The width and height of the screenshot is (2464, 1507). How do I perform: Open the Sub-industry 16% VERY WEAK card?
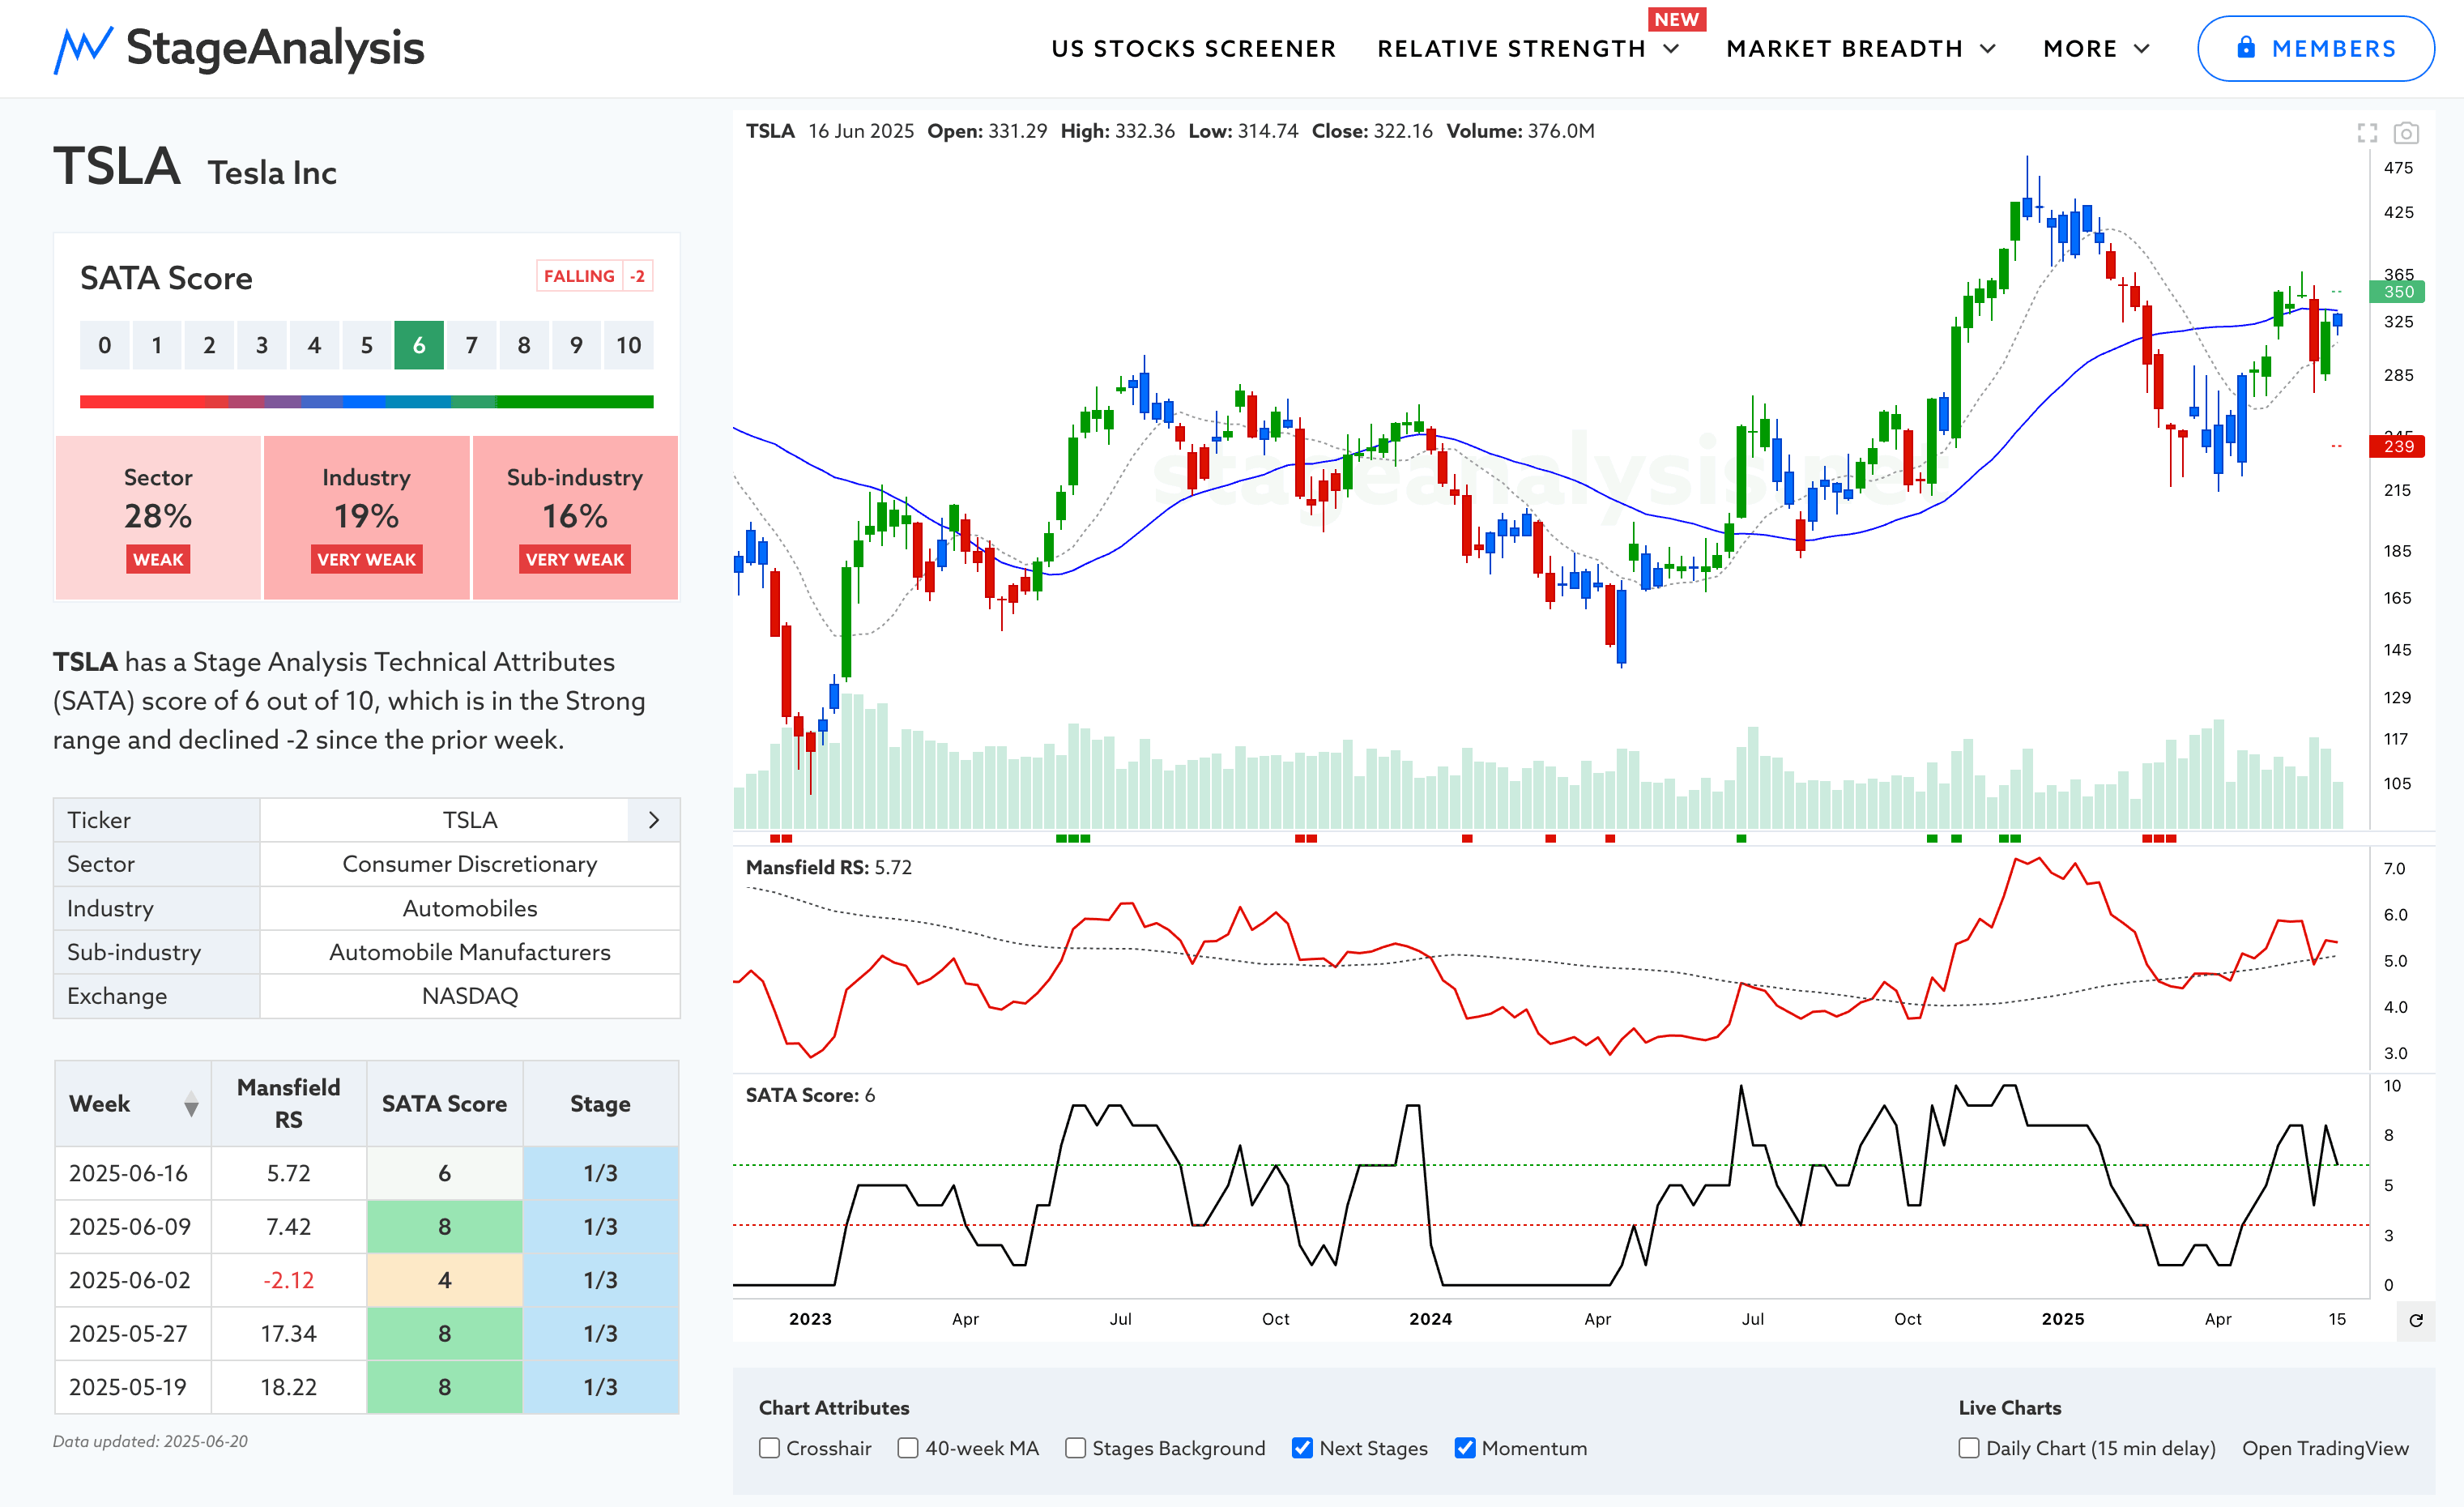pos(575,518)
